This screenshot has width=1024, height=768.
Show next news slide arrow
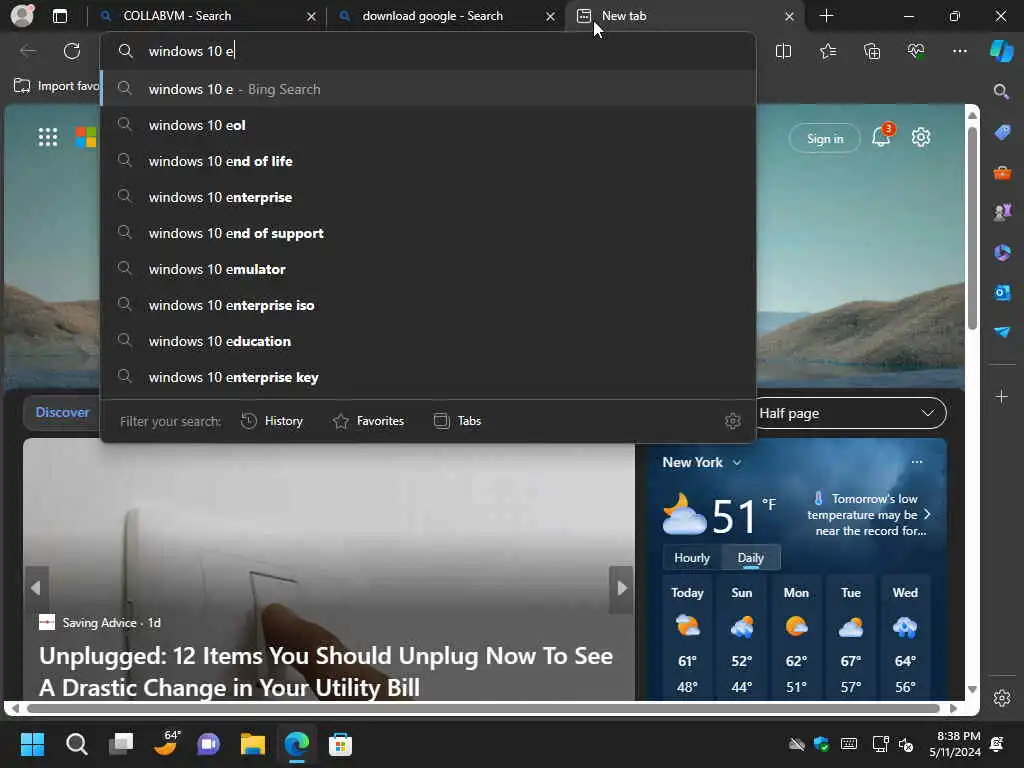pyautogui.click(x=621, y=588)
